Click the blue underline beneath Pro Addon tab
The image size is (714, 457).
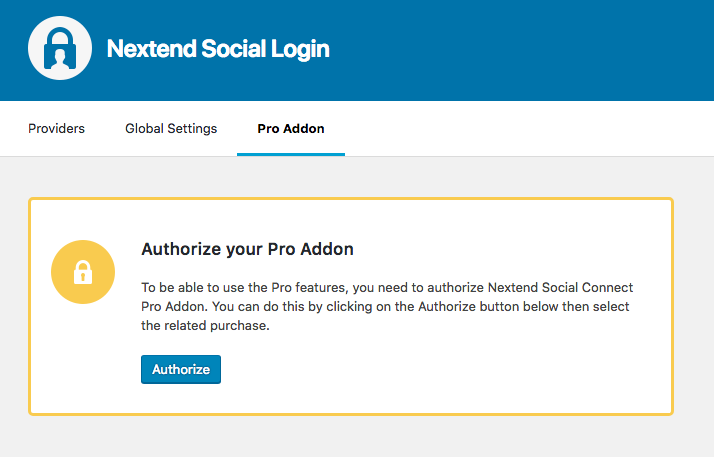coord(291,154)
